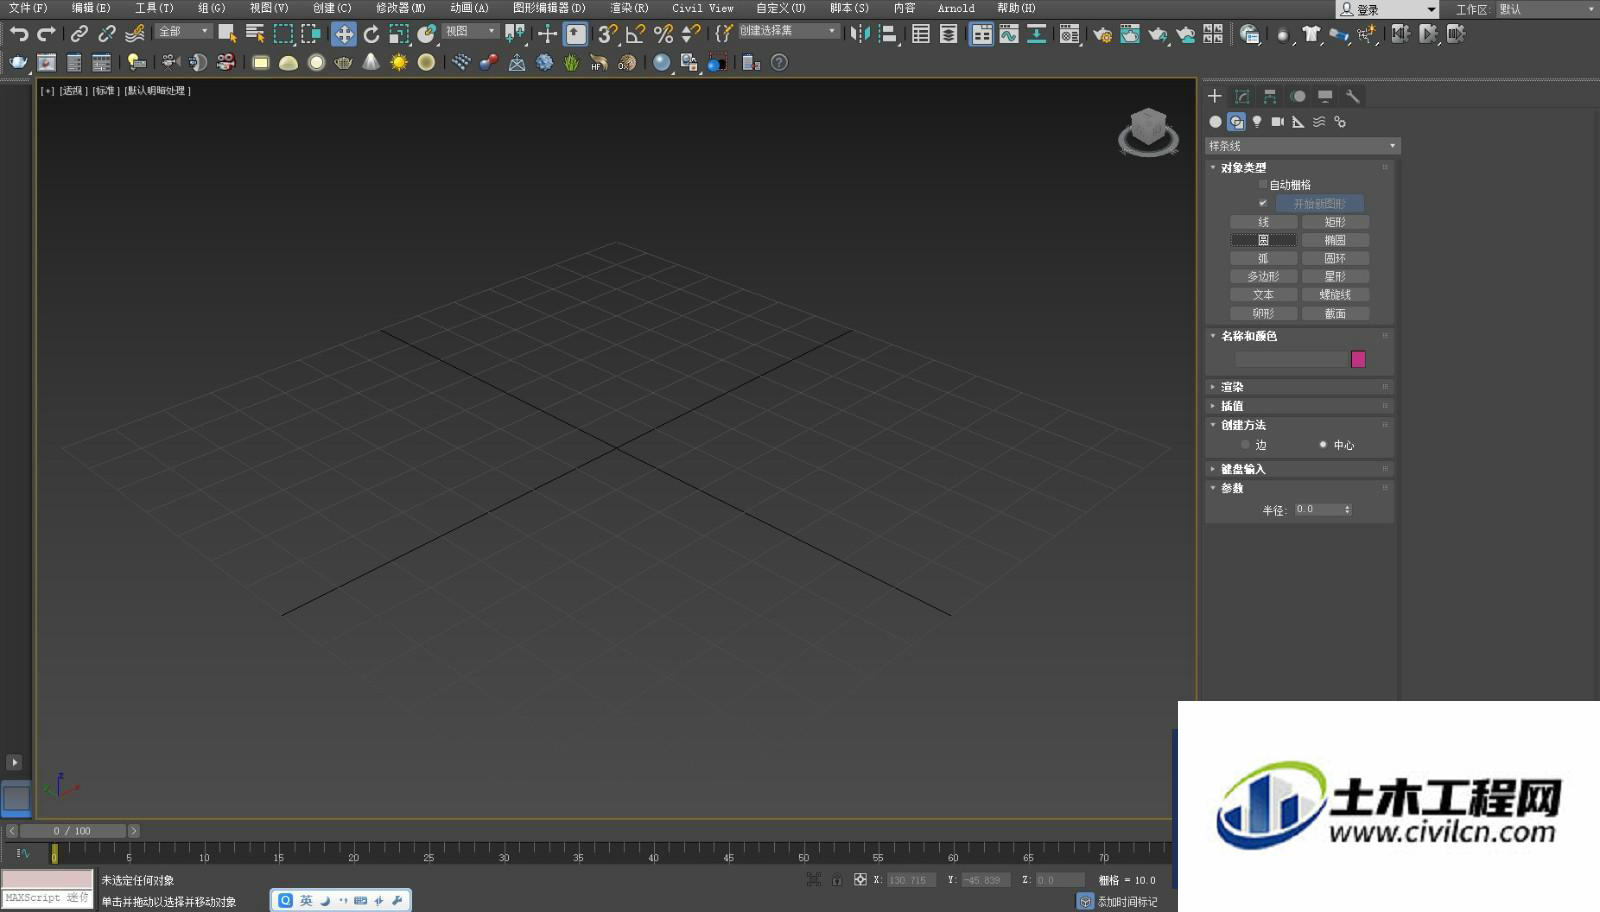The width and height of the screenshot is (1600, 912).
Task: Open Select by Name list icon
Action: click(x=255, y=34)
